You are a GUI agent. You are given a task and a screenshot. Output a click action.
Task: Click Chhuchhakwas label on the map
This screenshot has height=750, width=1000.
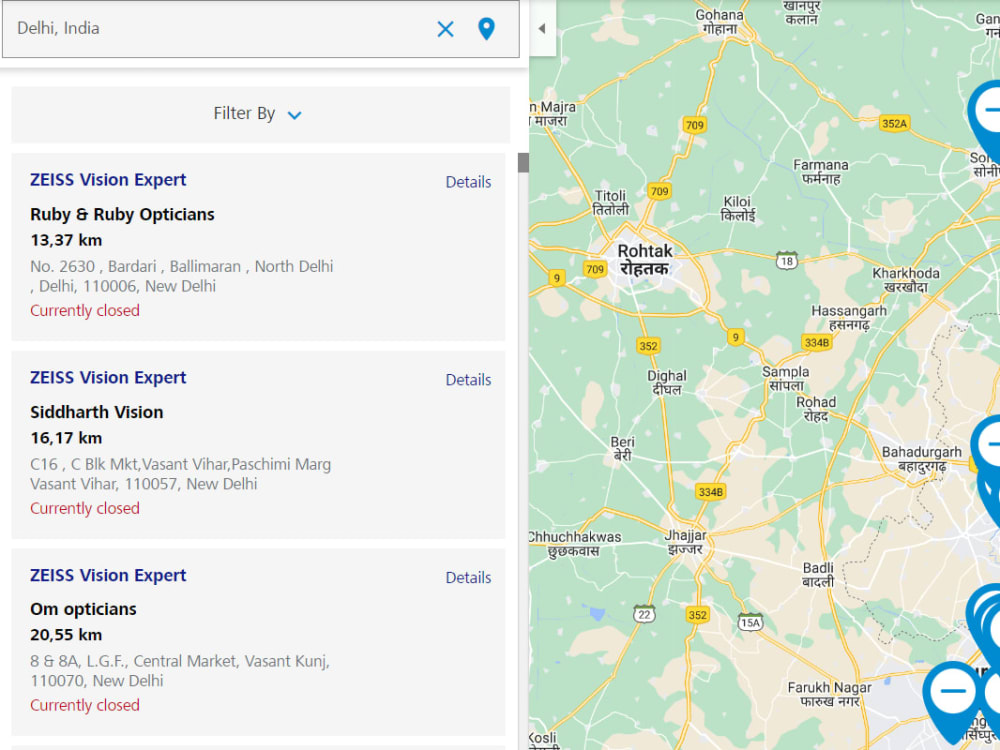pos(575,544)
